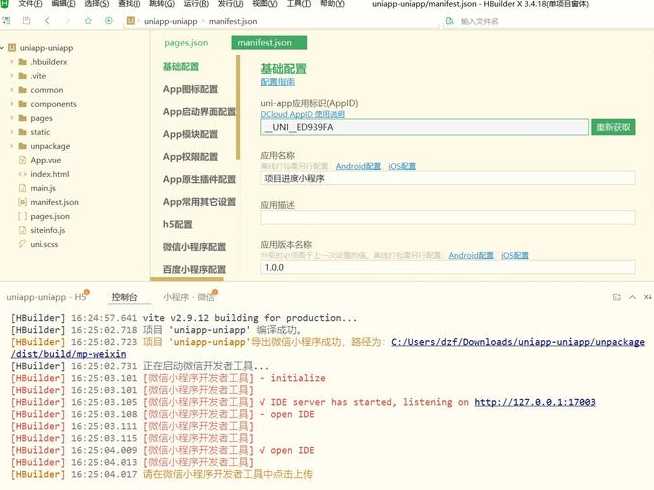Select App模块配置 in the manifest sidebar
Image resolution: width=654 pixels, height=490 pixels.
(190, 134)
